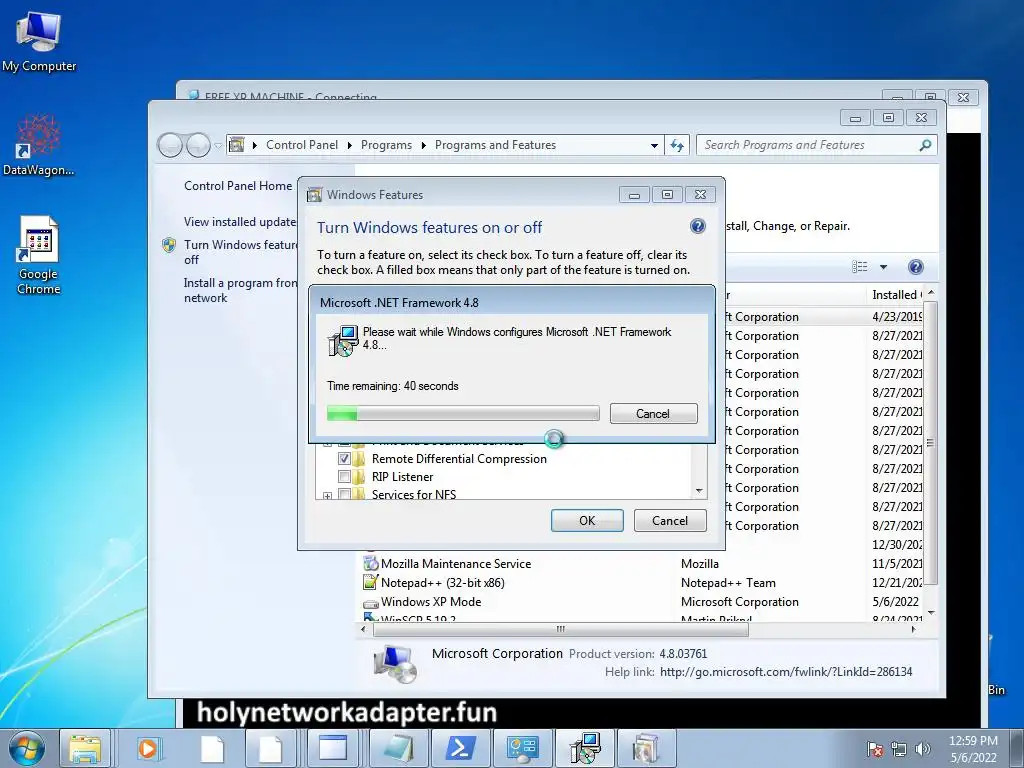This screenshot has width=1024, height=768.
Task: Click the Microsoft help link URL
Action: click(x=786, y=671)
